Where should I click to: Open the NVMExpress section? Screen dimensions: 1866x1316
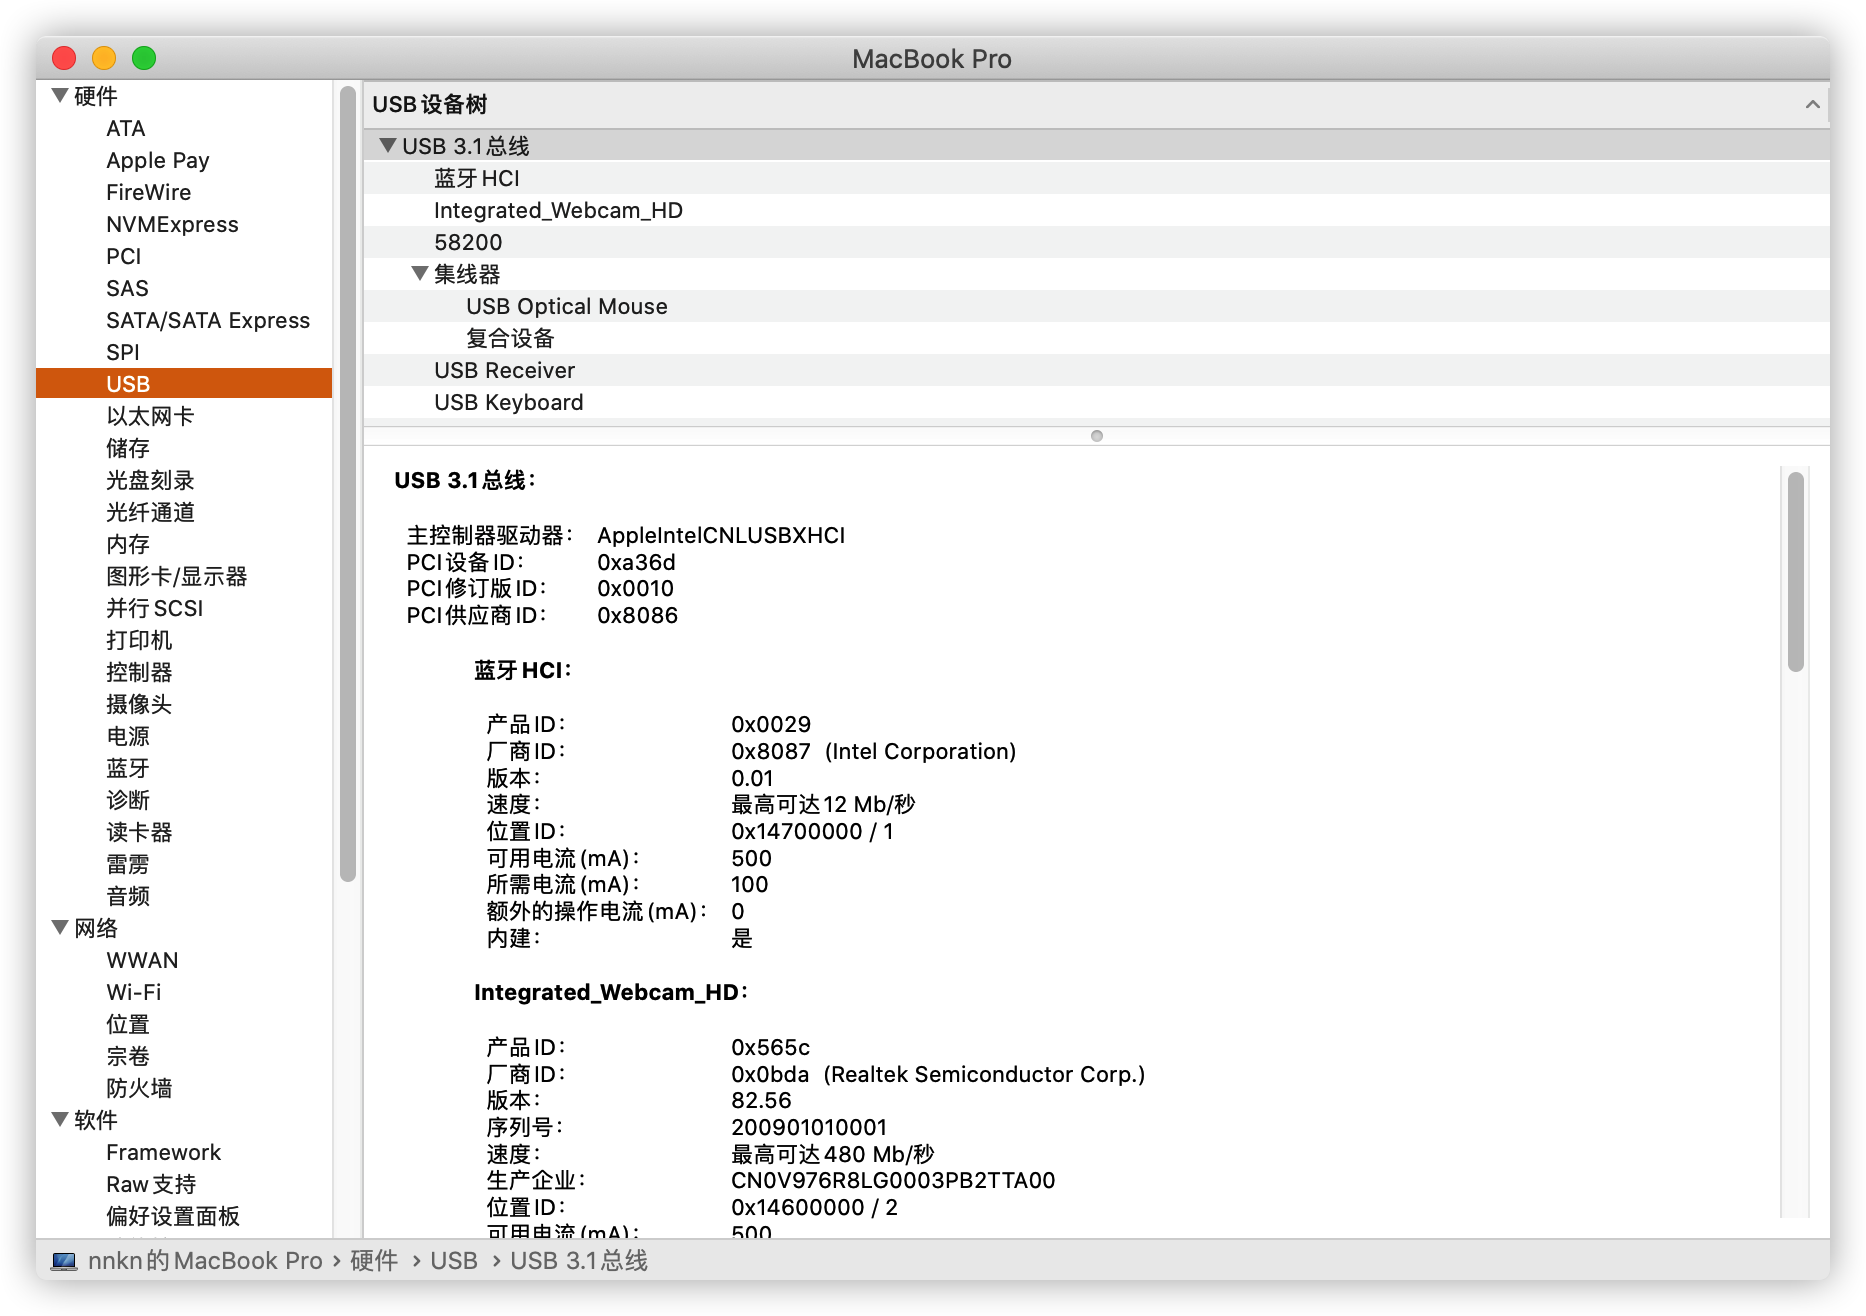click(x=172, y=224)
